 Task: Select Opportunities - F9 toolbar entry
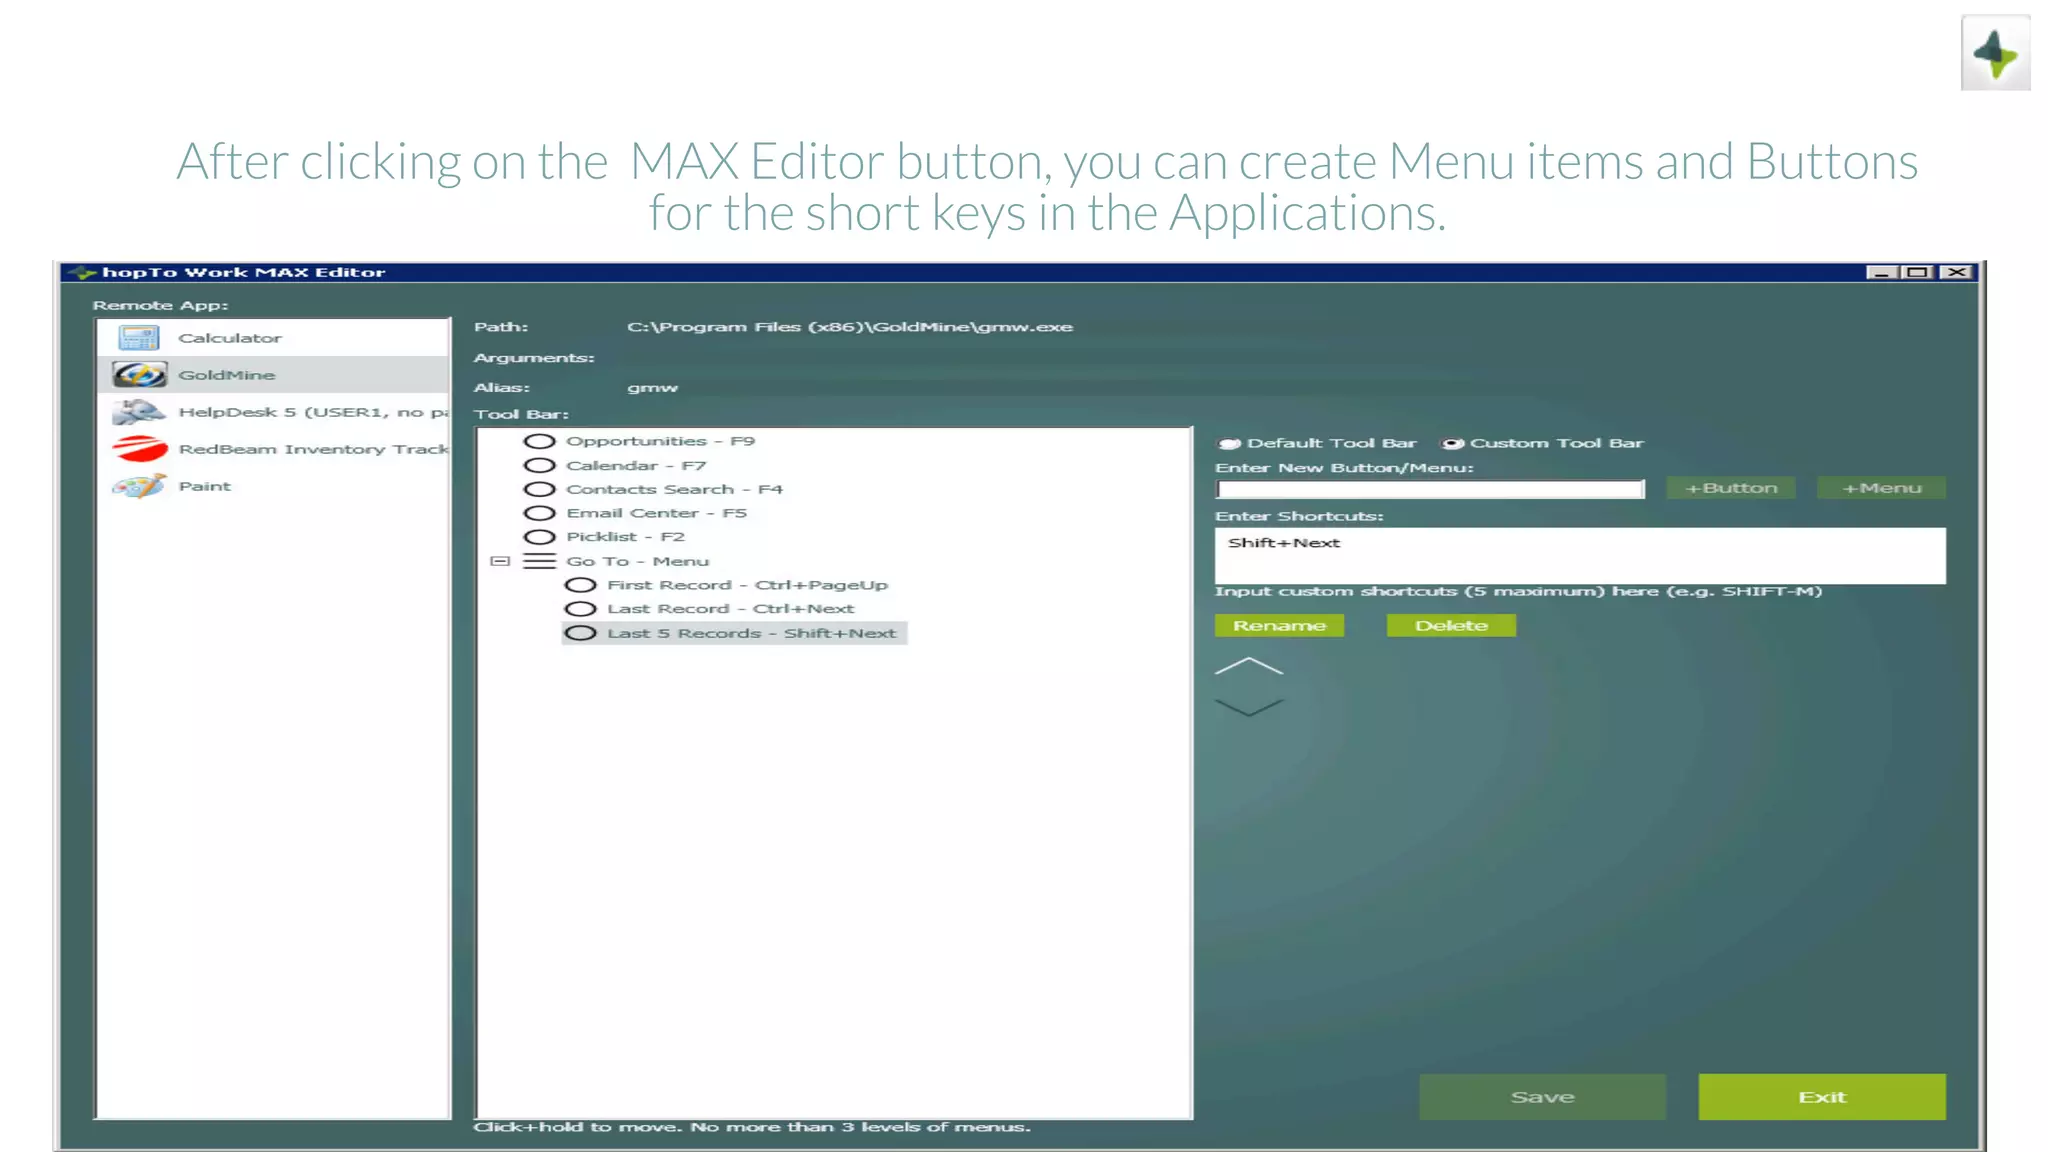pyautogui.click(x=660, y=441)
